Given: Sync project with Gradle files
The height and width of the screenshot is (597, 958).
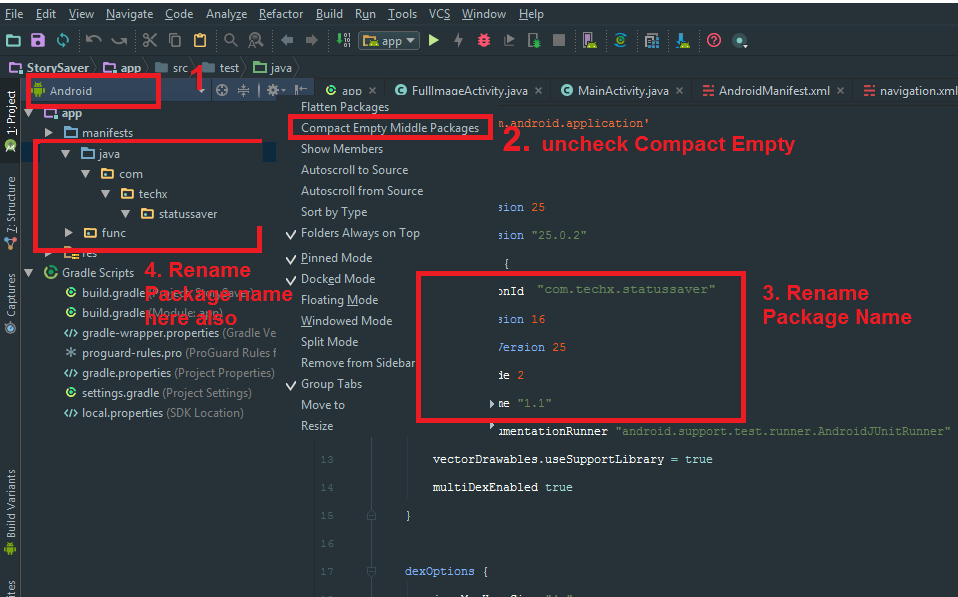Looking at the screenshot, I should click(622, 40).
